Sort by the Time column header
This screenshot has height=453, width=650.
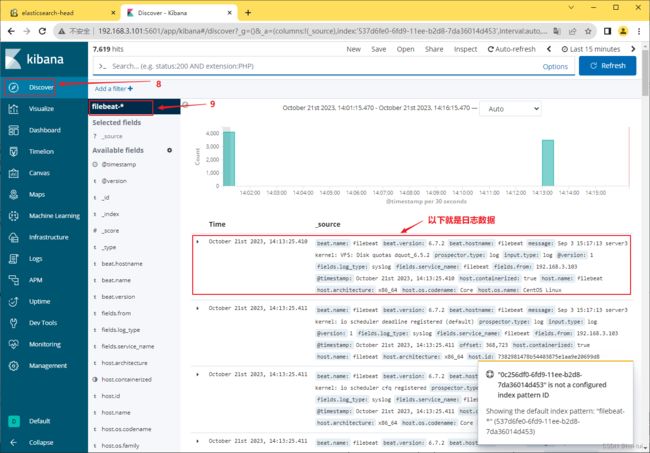(x=217, y=224)
